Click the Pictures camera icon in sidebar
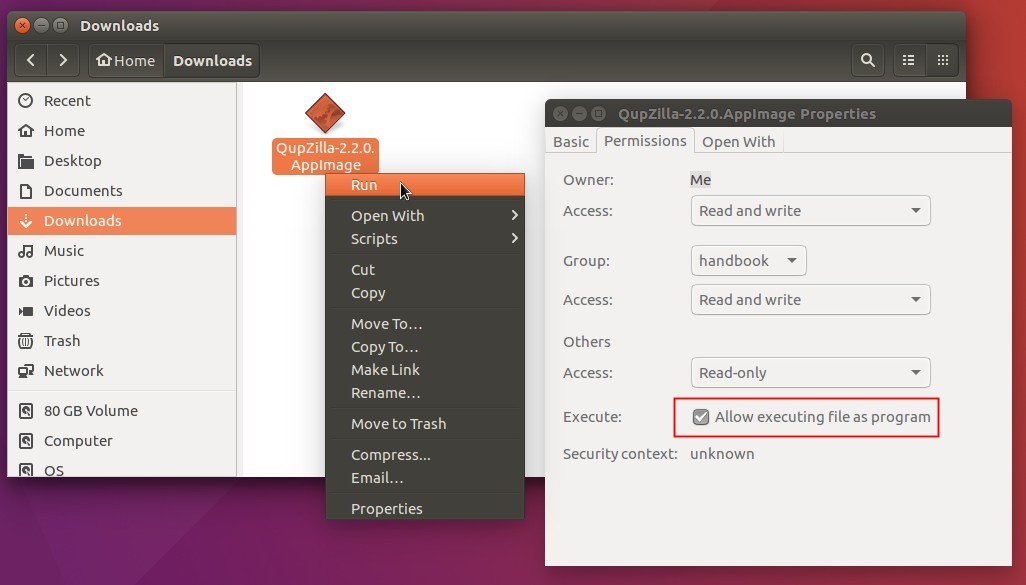 point(26,281)
